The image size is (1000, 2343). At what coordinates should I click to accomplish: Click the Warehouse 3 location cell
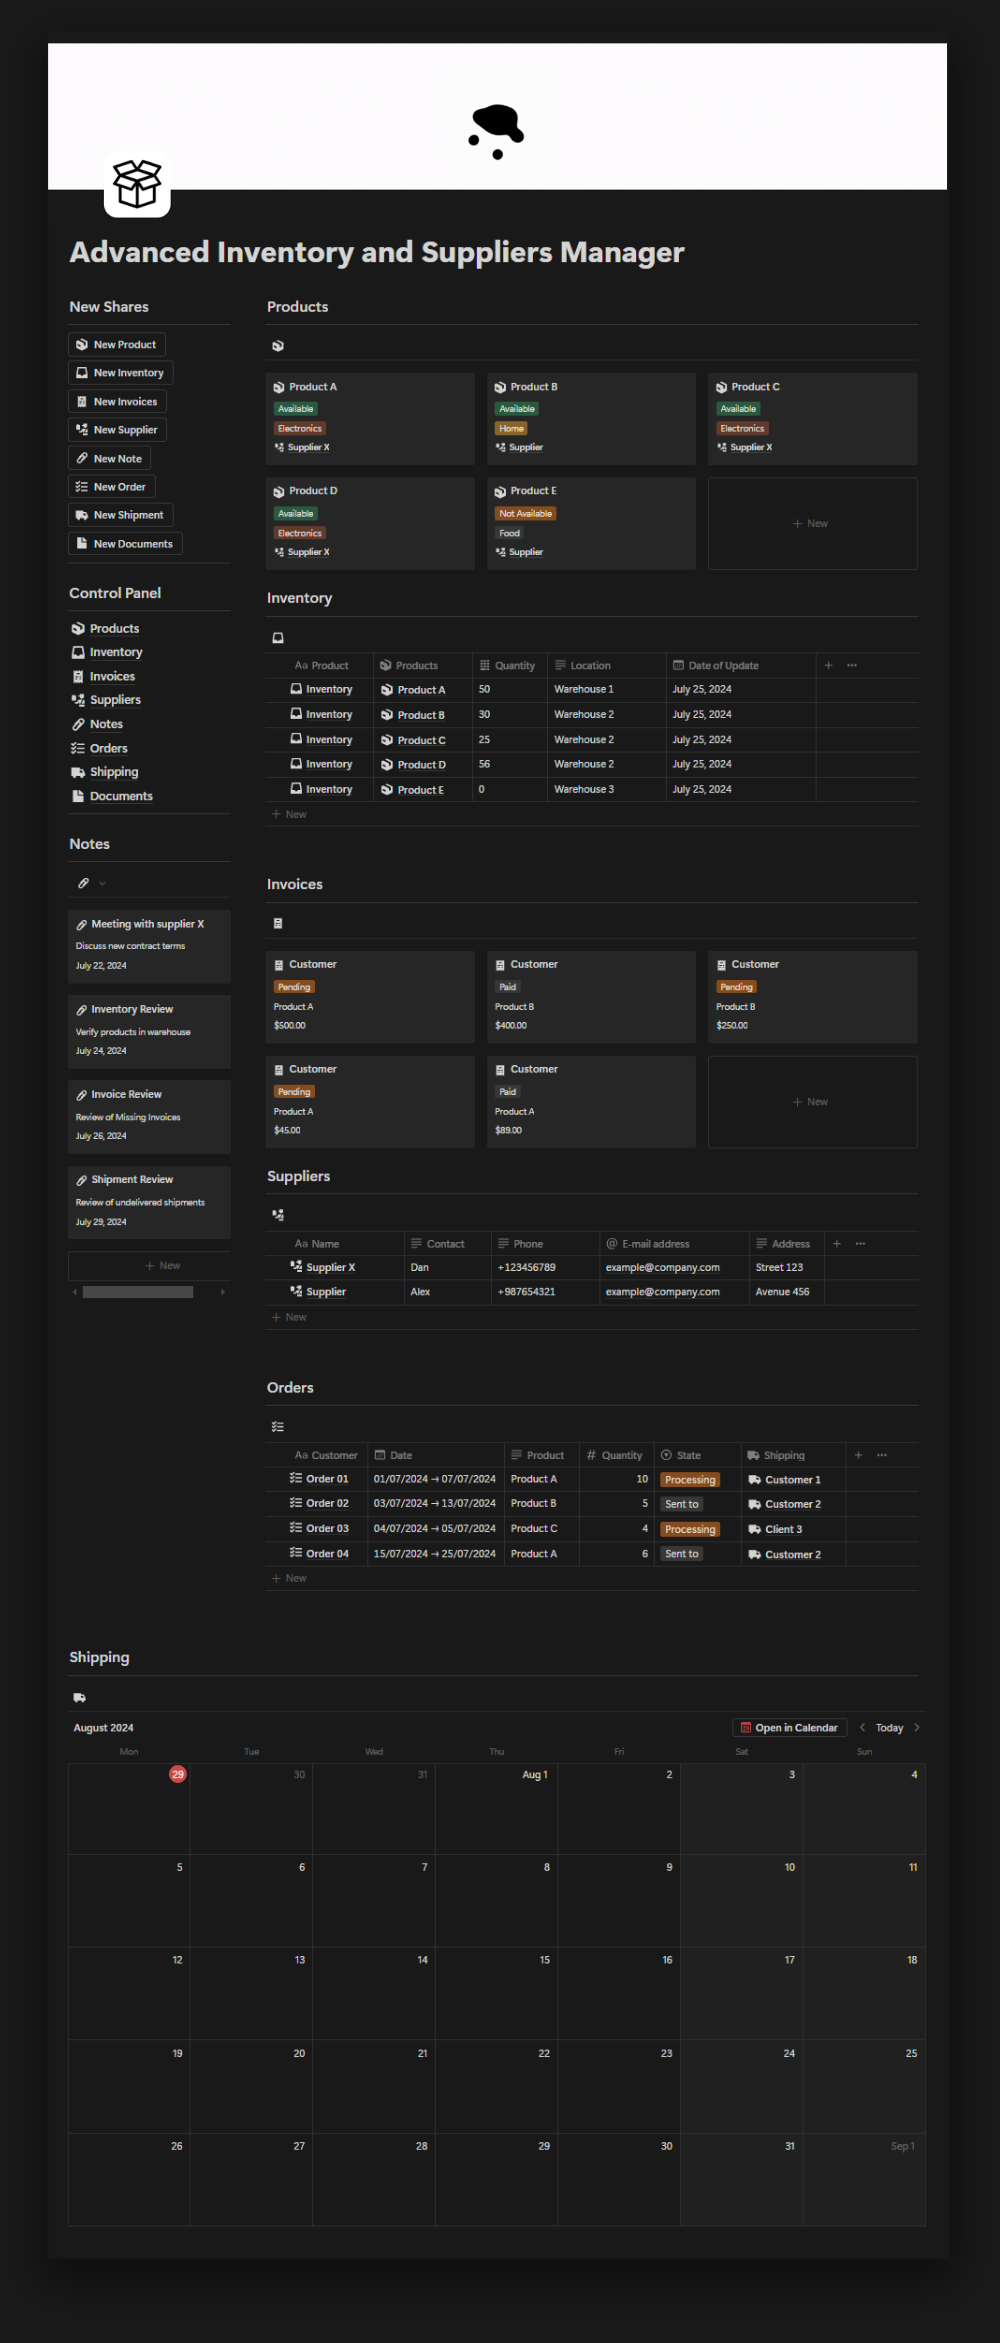[607, 789]
